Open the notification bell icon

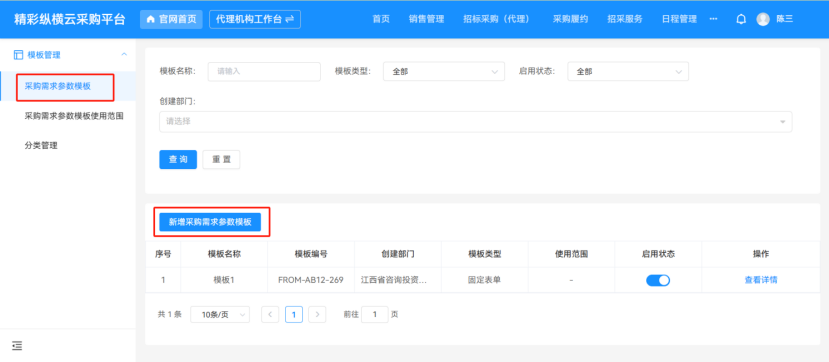[x=741, y=19]
